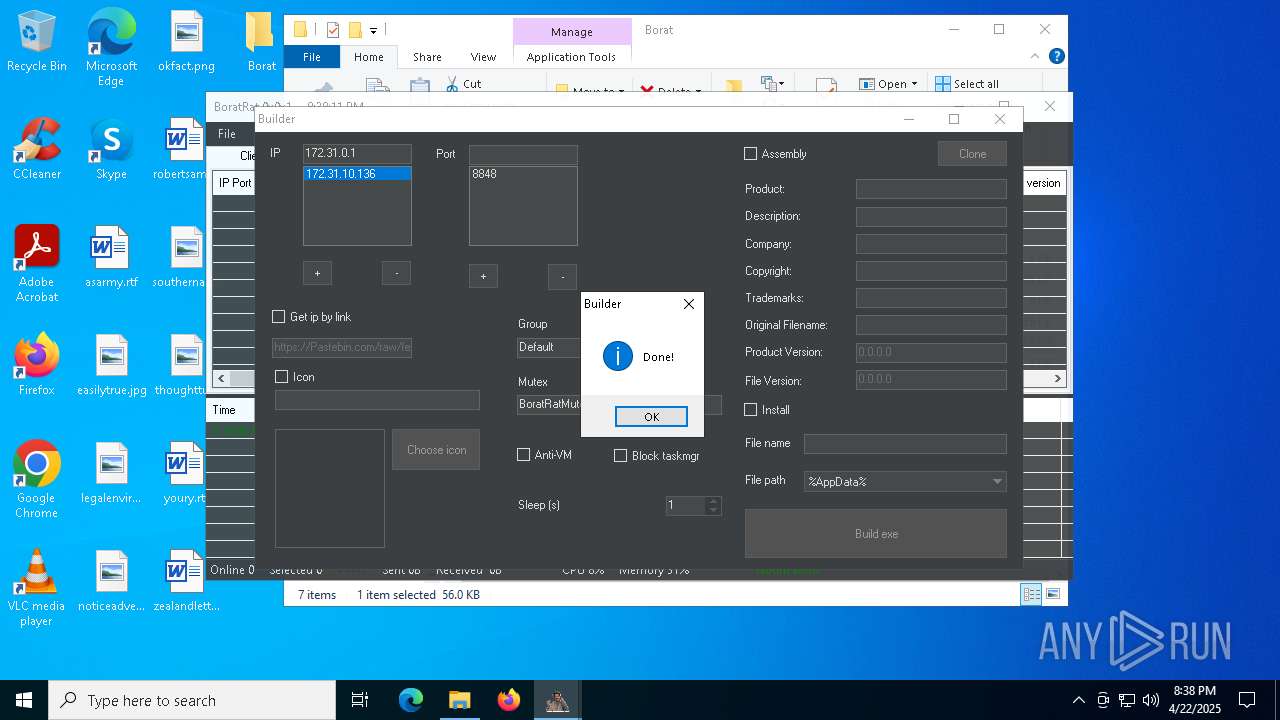
Task: Select the 8848 port entry
Action: pyautogui.click(x=523, y=174)
